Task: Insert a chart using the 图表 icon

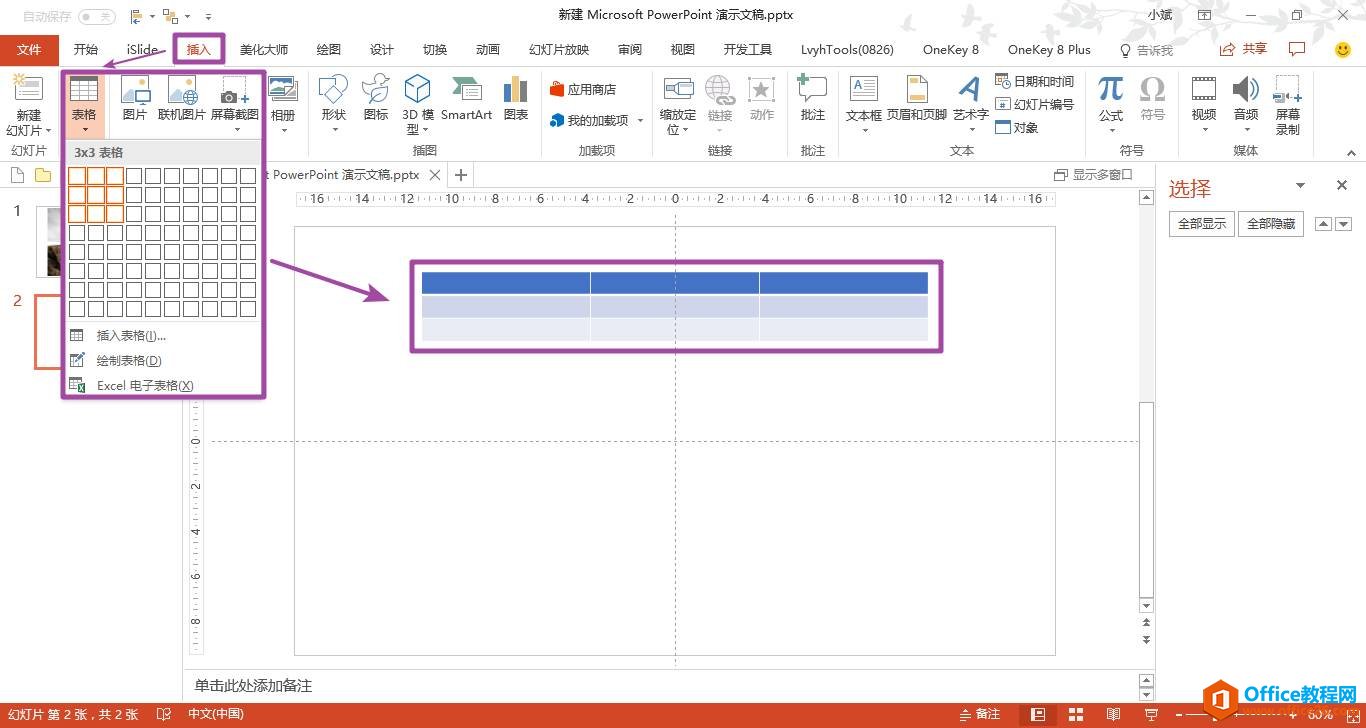Action: [516, 98]
